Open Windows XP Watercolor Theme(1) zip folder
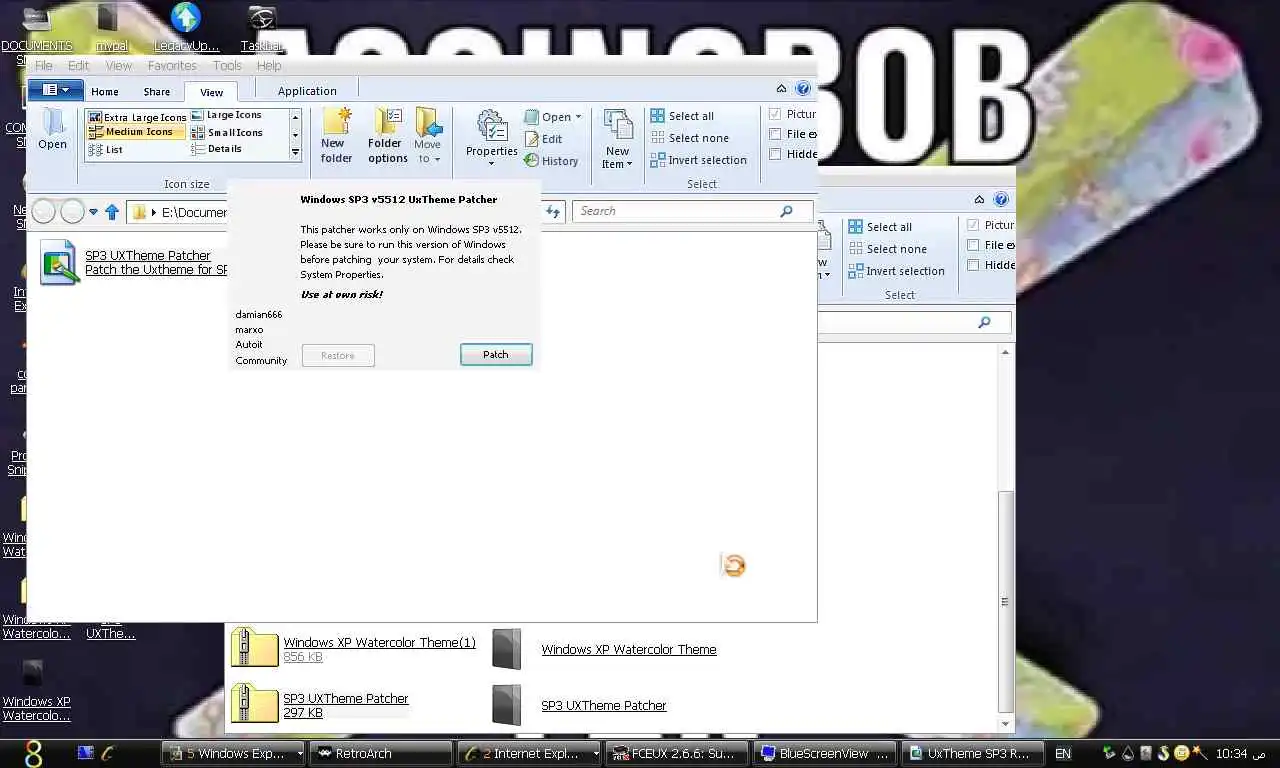The width and height of the screenshot is (1280, 768). 354,649
